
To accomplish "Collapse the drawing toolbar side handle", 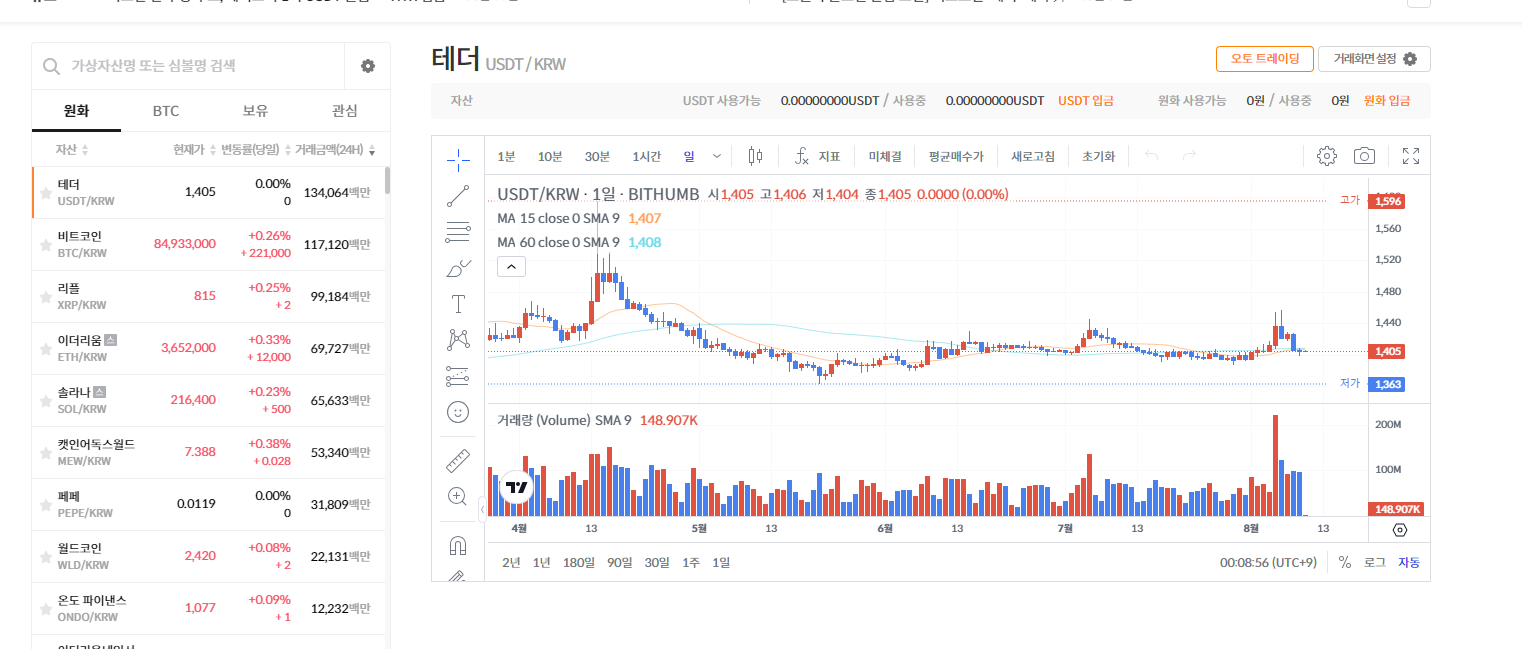I will (483, 509).
